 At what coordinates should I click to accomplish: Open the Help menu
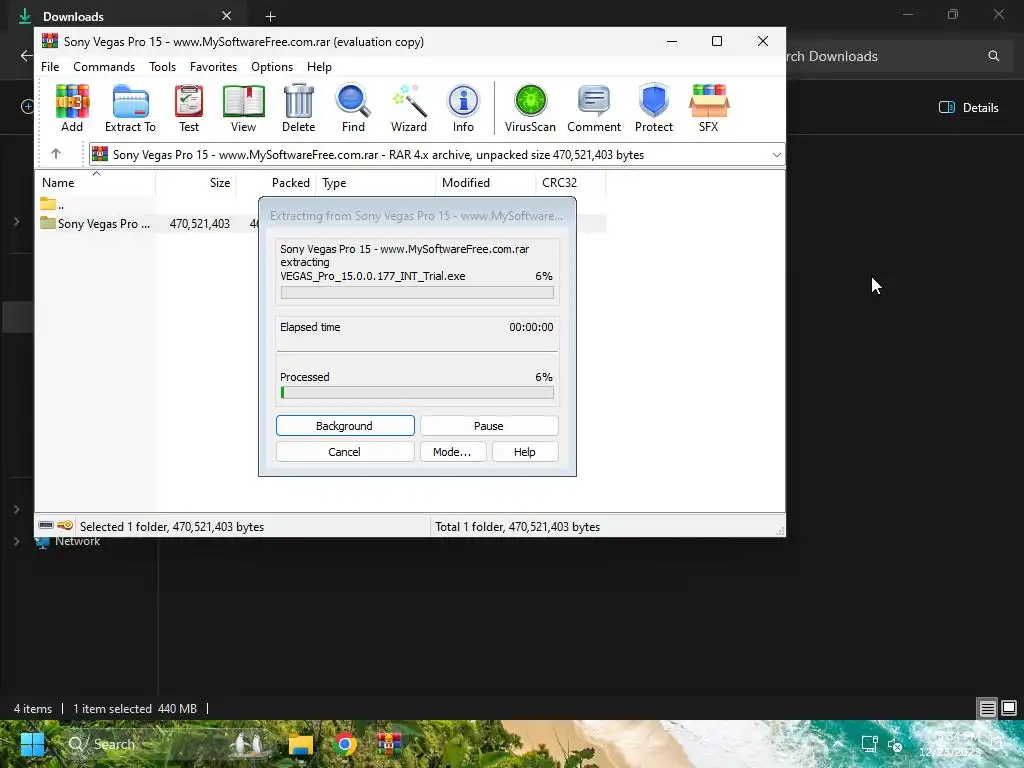(x=319, y=67)
